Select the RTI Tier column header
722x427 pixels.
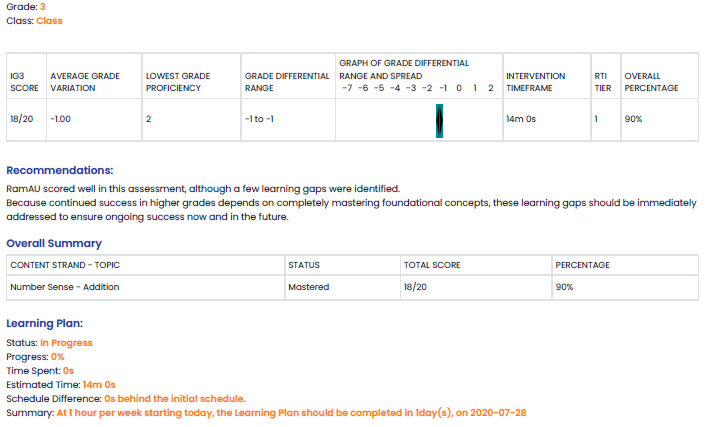[x=601, y=82]
